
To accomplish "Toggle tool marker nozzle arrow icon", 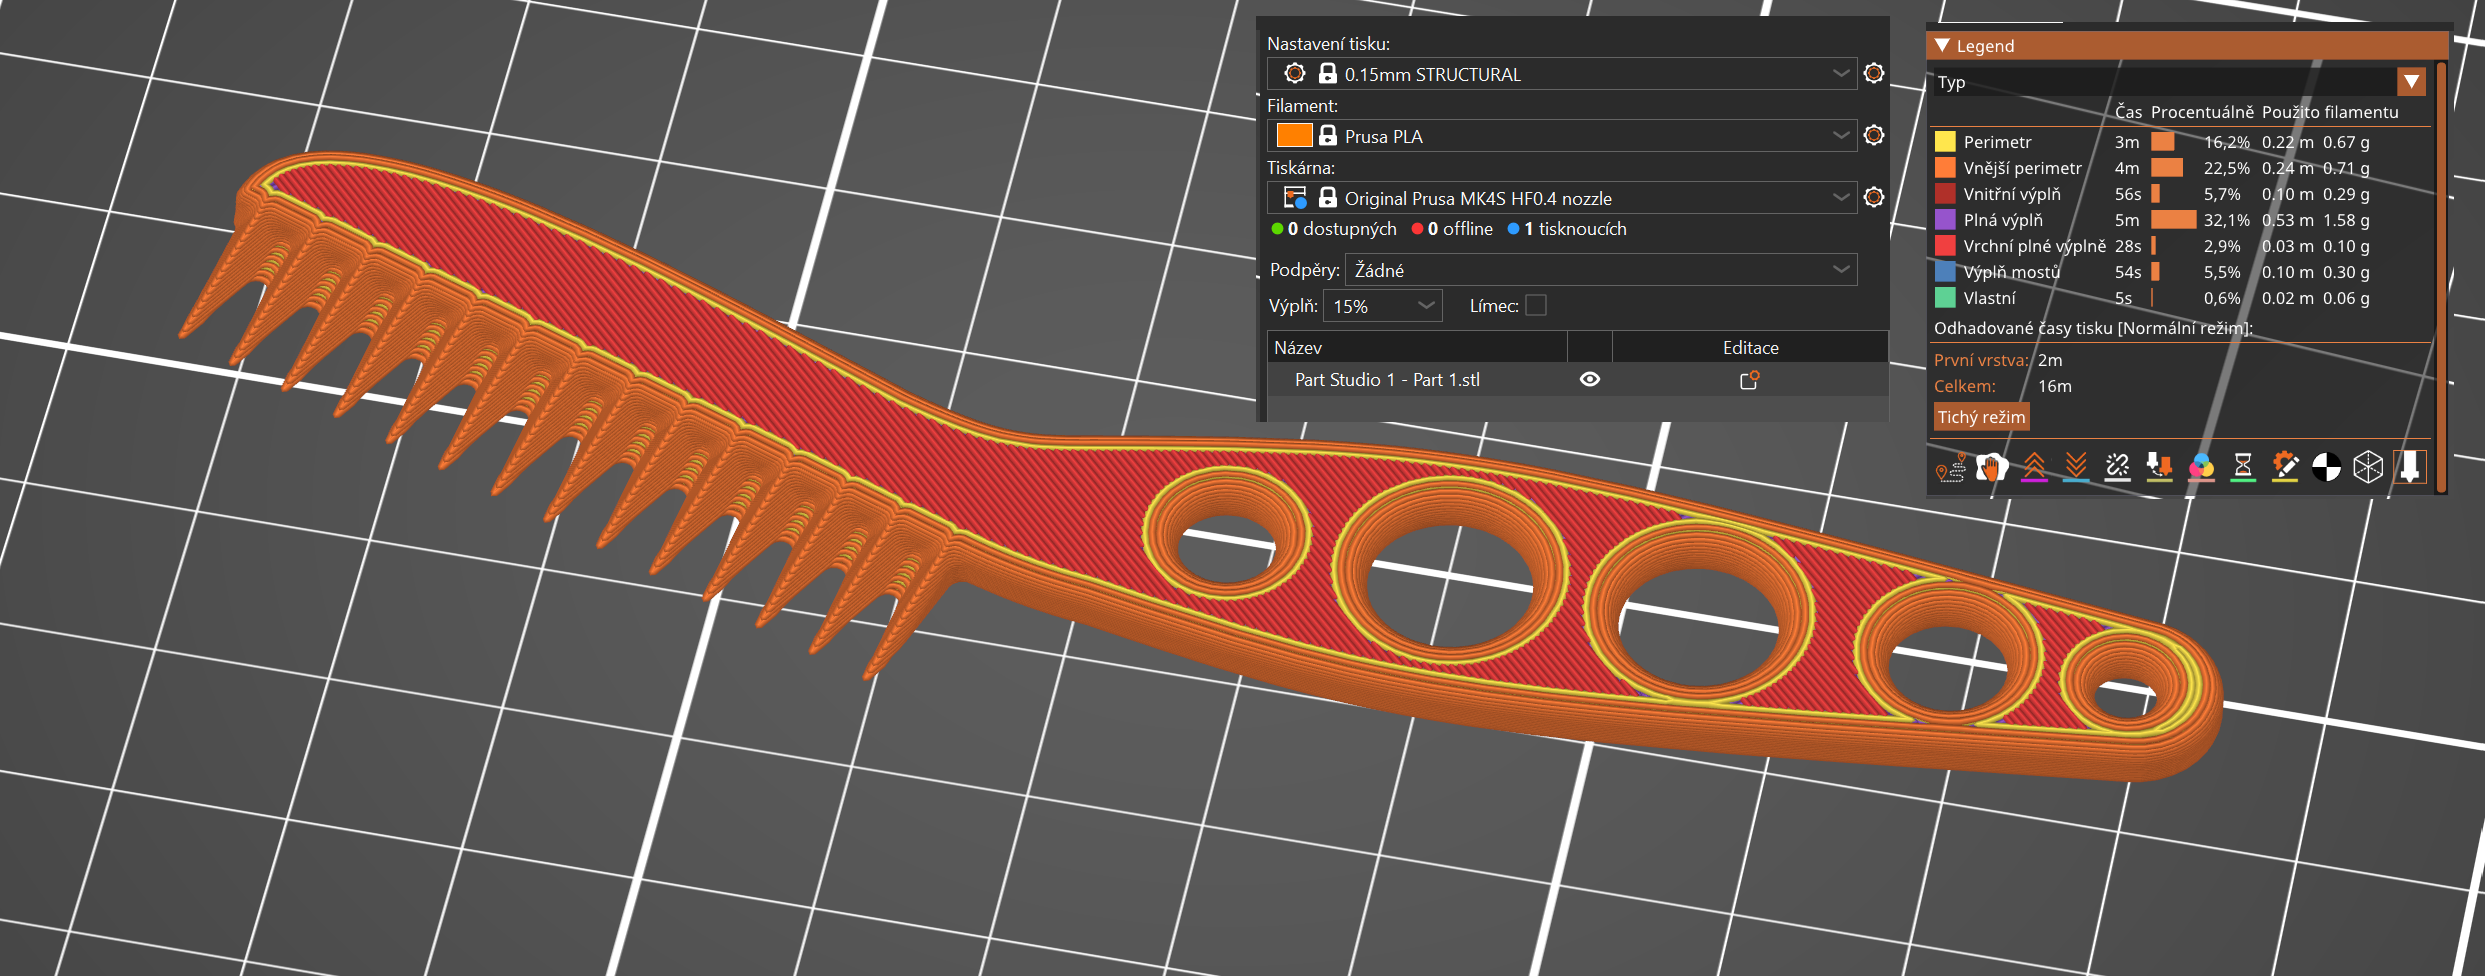I will click(x=2410, y=467).
